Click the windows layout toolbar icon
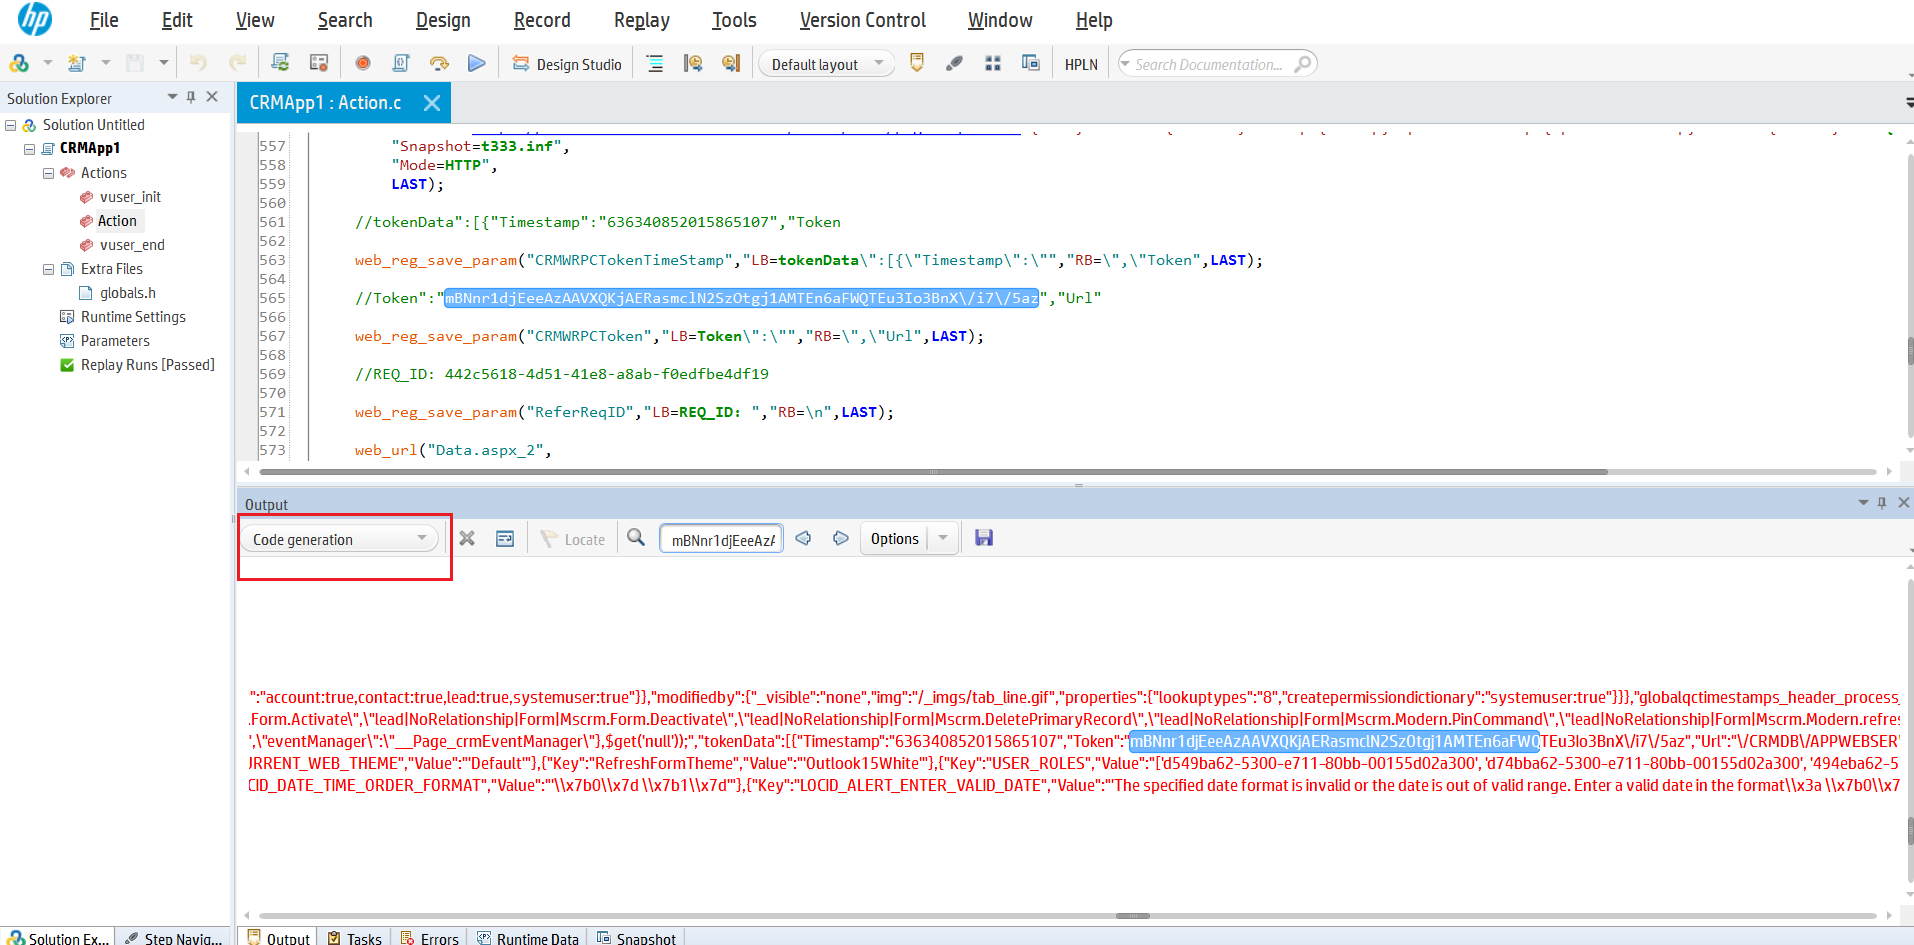The image size is (1914, 945). point(1031,63)
